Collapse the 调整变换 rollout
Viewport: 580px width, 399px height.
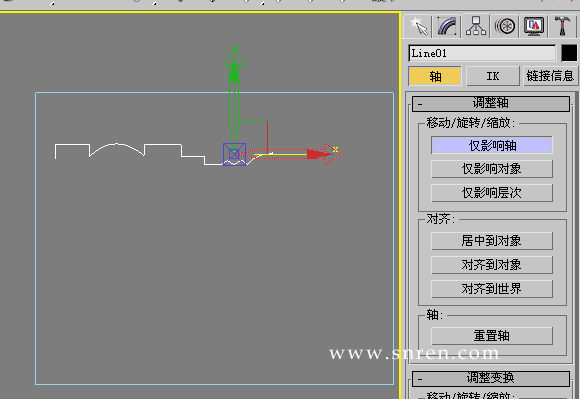pos(491,378)
